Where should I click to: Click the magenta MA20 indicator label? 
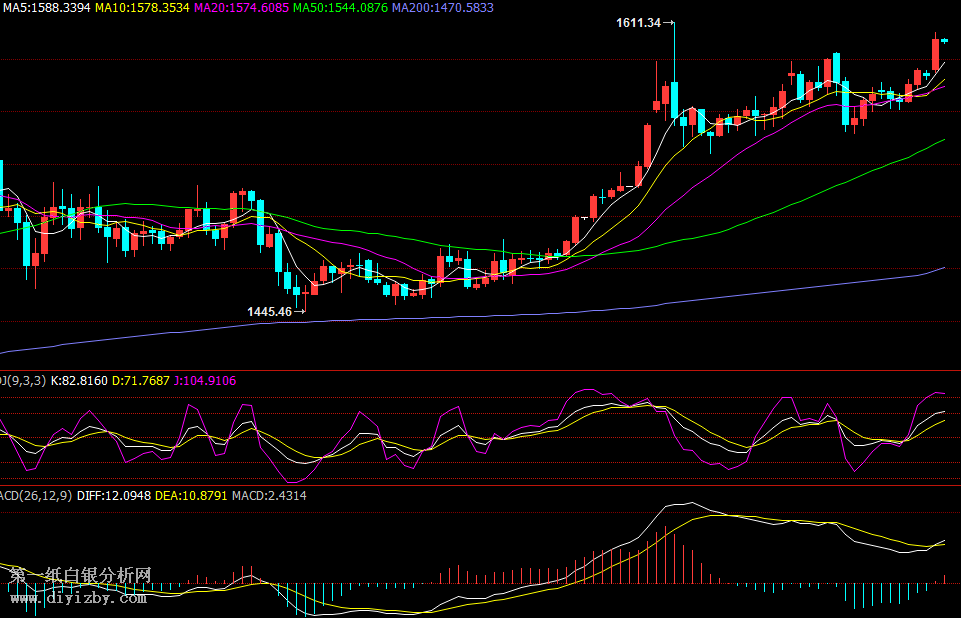click(241, 7)
